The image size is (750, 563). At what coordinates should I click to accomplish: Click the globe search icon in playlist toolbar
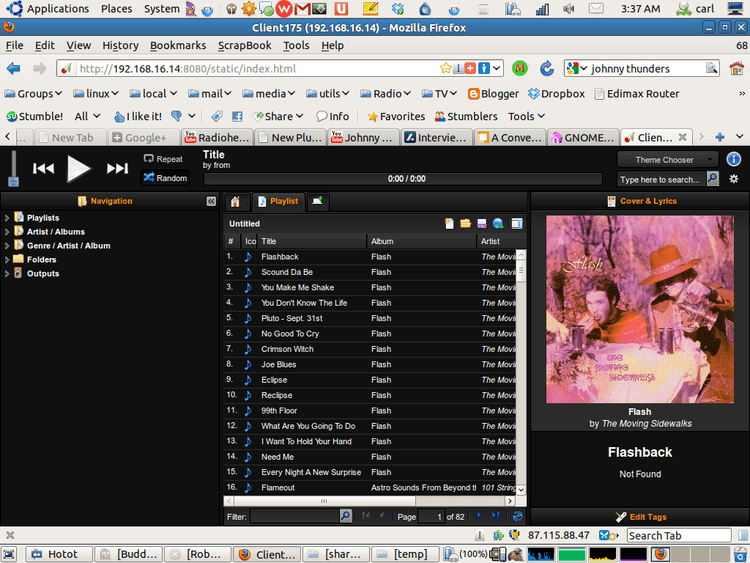(x=498, y=223)
